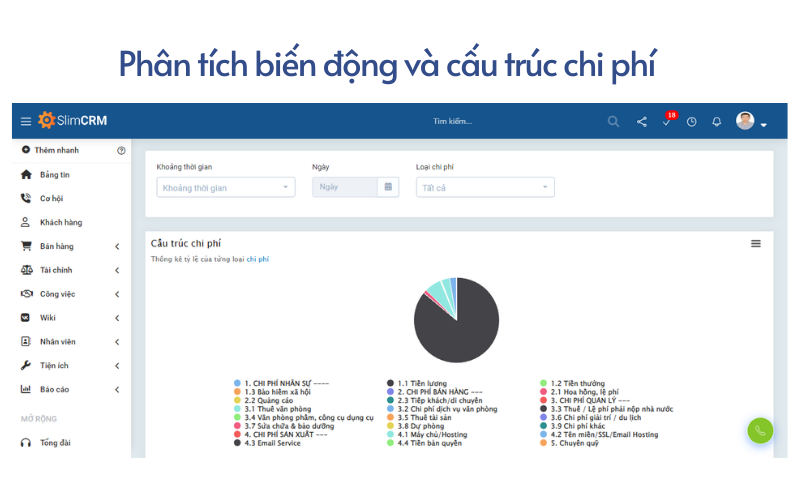The width and height of the screenshot is (800, 500).
Task: Toggle legend 1.1 Tiền lương
Action: pos(417,383)
